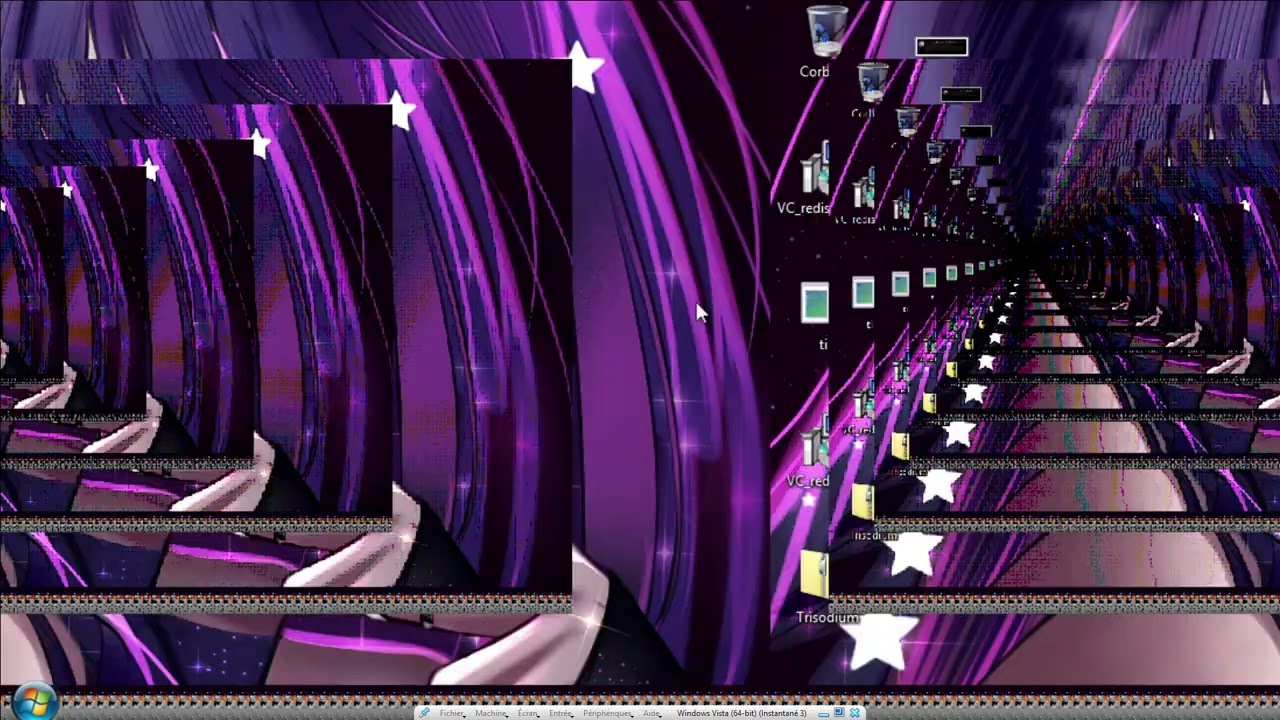Viewport: 1280px width, 720px height.
Task: Exit fullscreen with the mini toolbar restore button
Action: [x=839, y=712]
